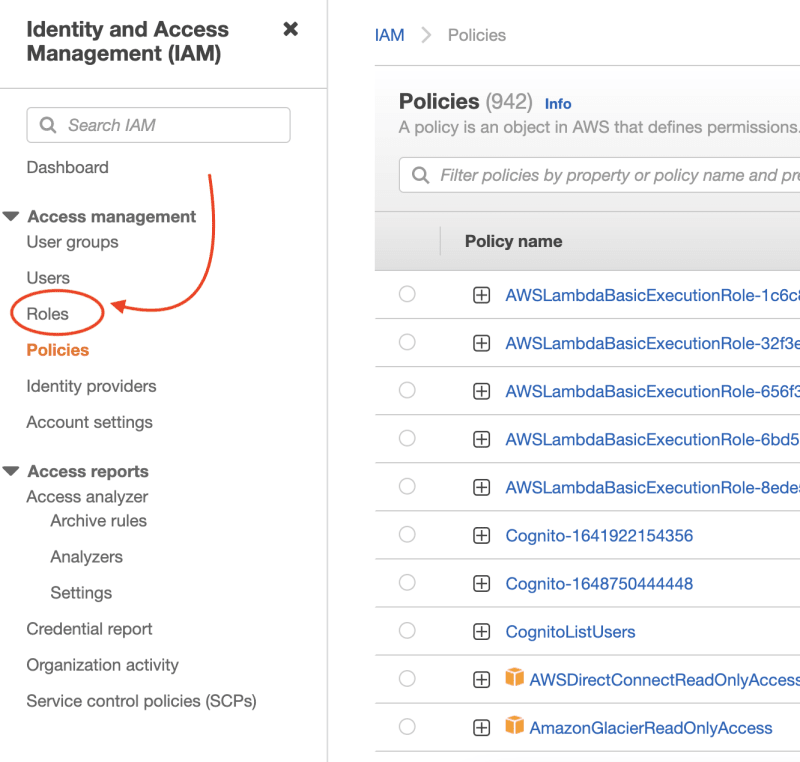Expand Cognito-1648750444448 policy details
The width and height of the screenshot is (800, 762).
point(482,584)
